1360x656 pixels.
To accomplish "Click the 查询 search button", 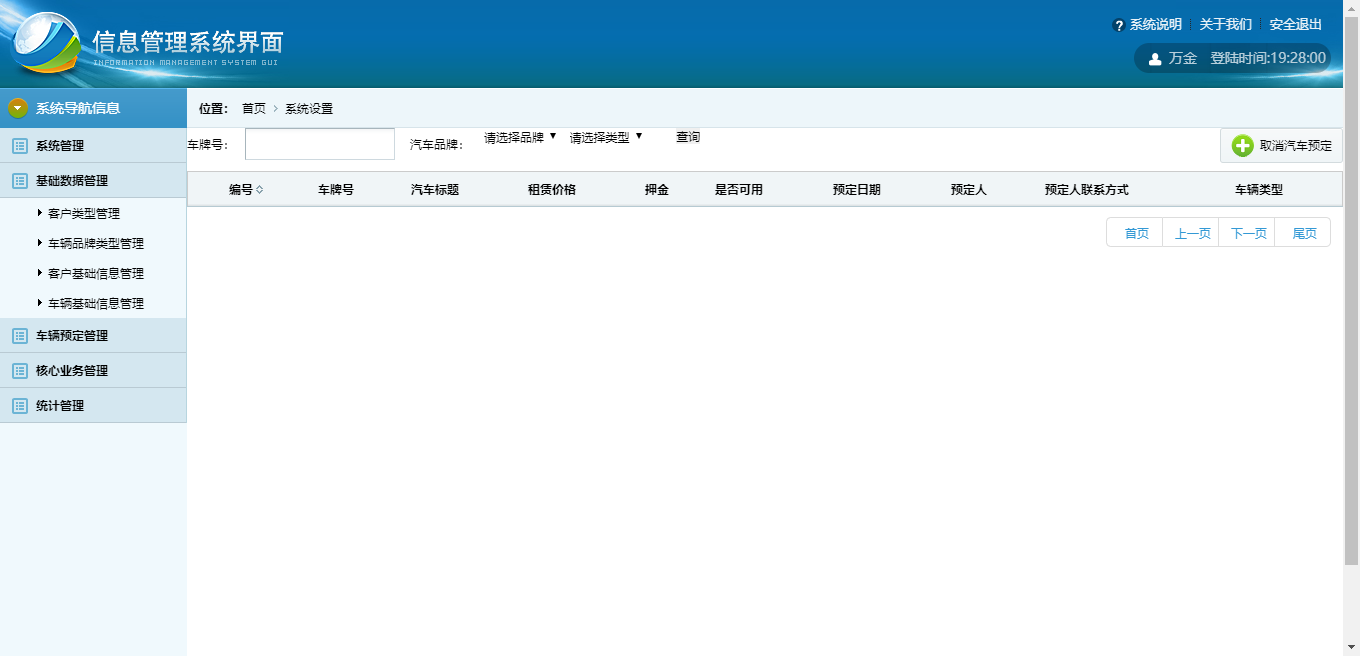I will pyautogui.click(x=688, y=137).
